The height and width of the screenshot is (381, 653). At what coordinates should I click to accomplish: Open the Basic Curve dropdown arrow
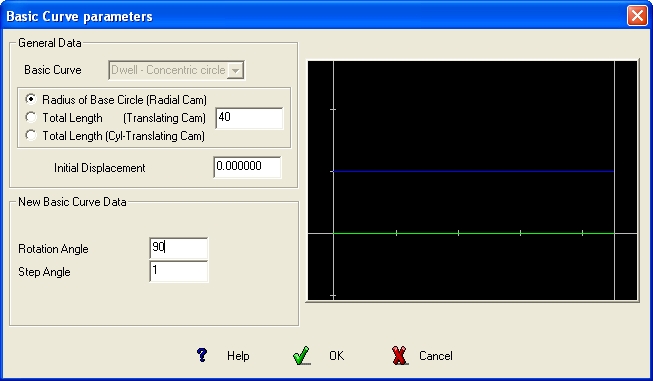pyautogui.click(x=235, y=70)
